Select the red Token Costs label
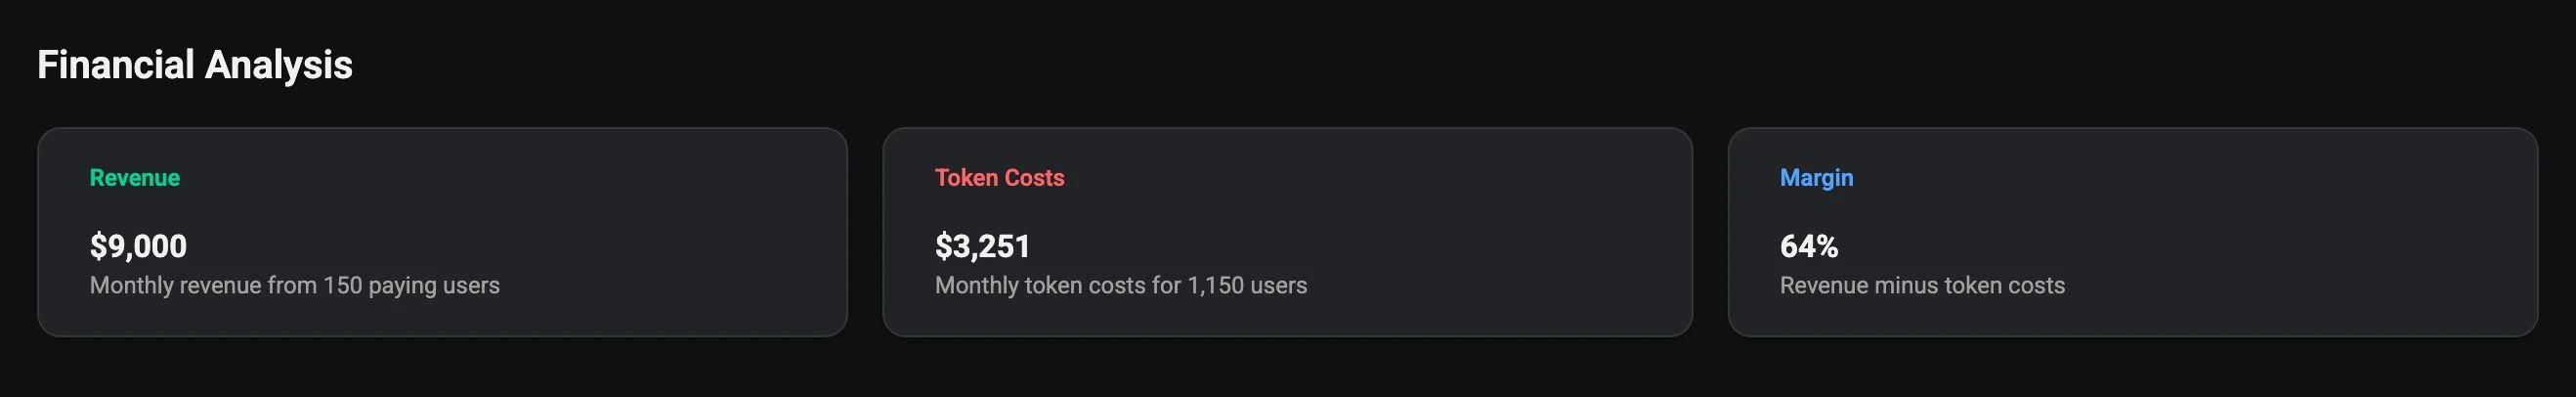This screenshot has height=397, width=2576. [x=999, y=178]
